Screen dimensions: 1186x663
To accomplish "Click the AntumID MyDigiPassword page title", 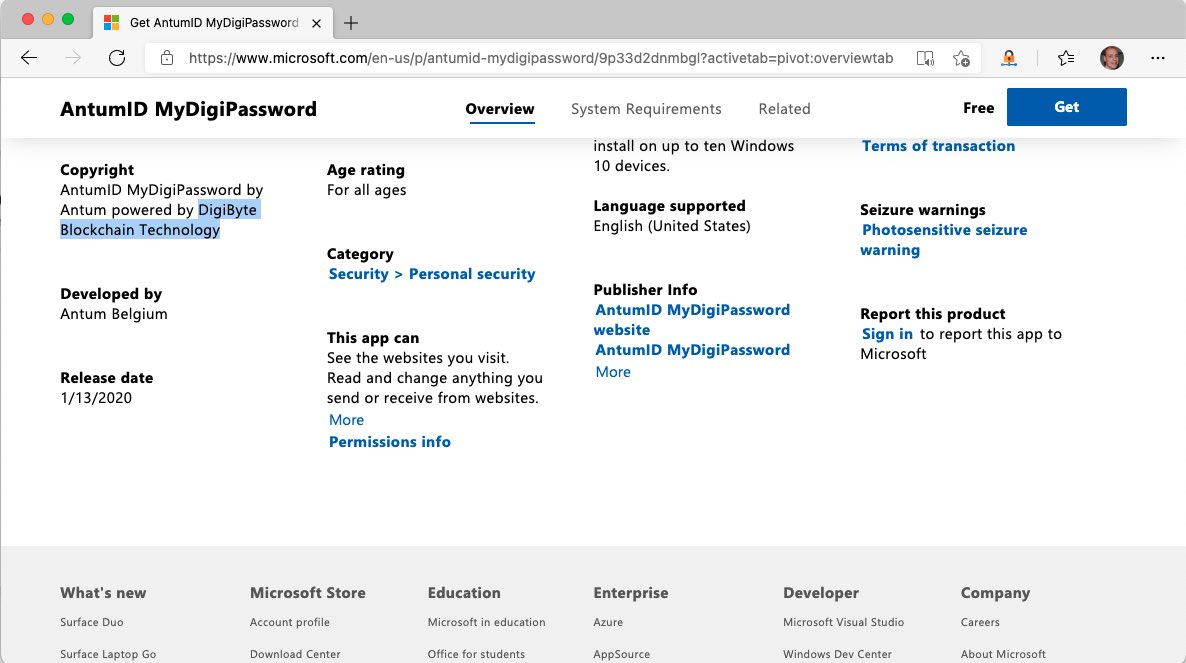I will click(188, 109).
